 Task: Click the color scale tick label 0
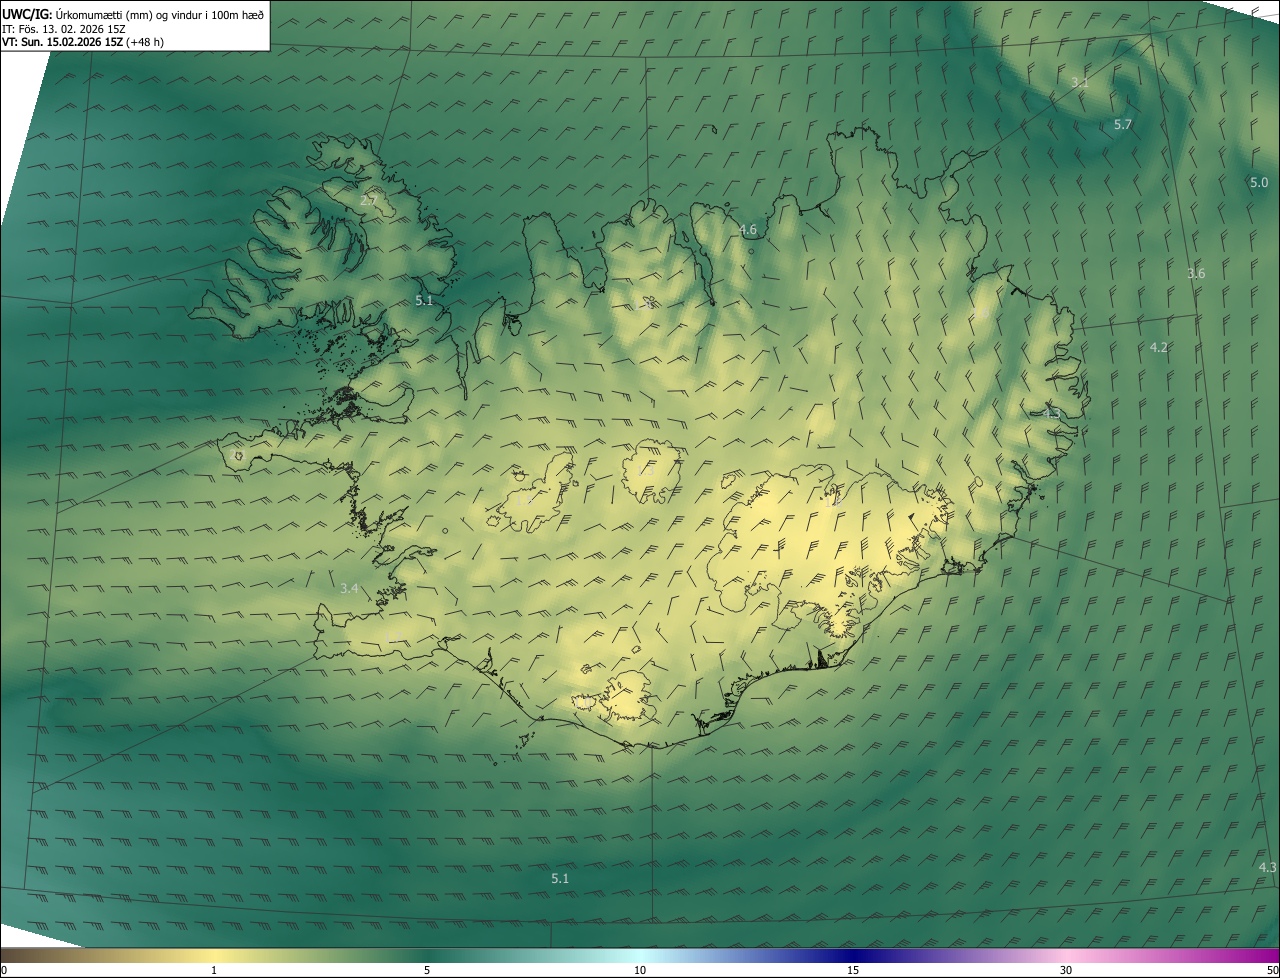[x=4, y=970]
